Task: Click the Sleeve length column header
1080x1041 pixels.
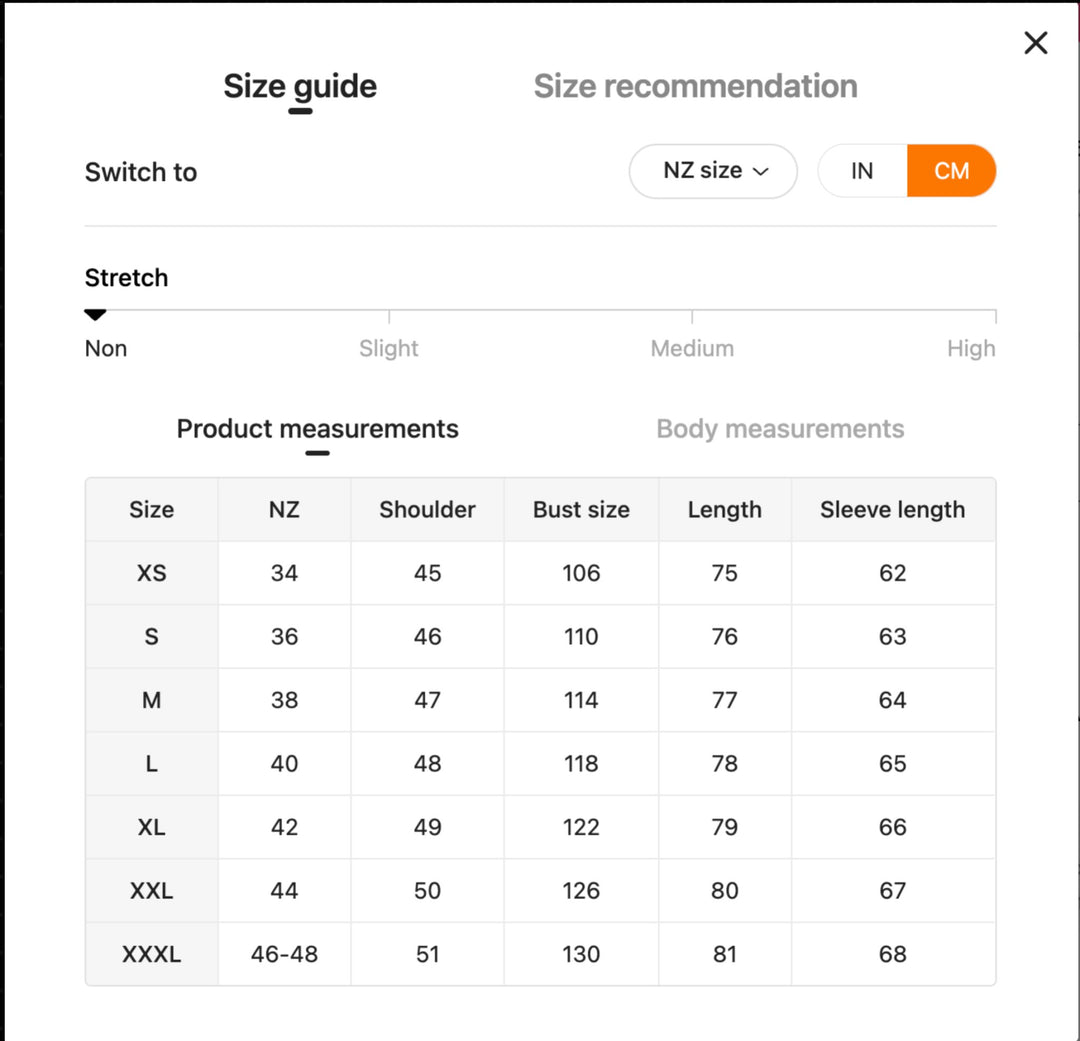Action: (x=893, y=509)
